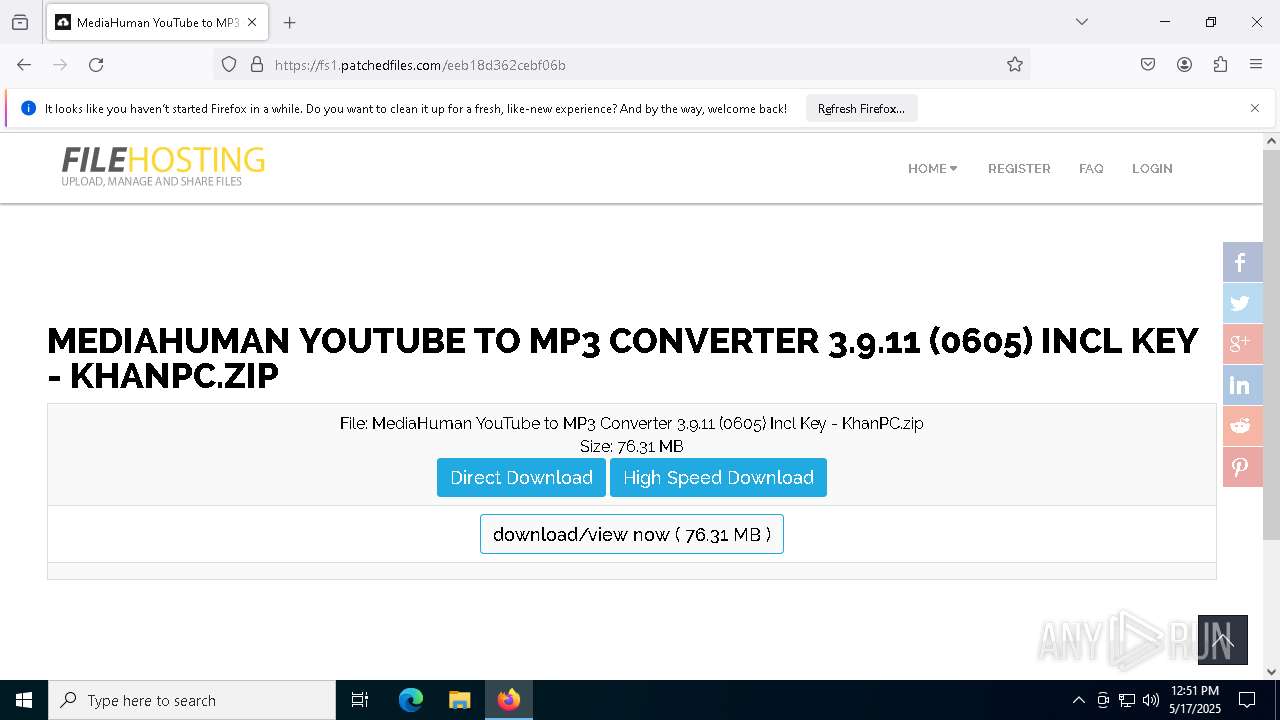Go back to the previous page

[x=24, y=65]
